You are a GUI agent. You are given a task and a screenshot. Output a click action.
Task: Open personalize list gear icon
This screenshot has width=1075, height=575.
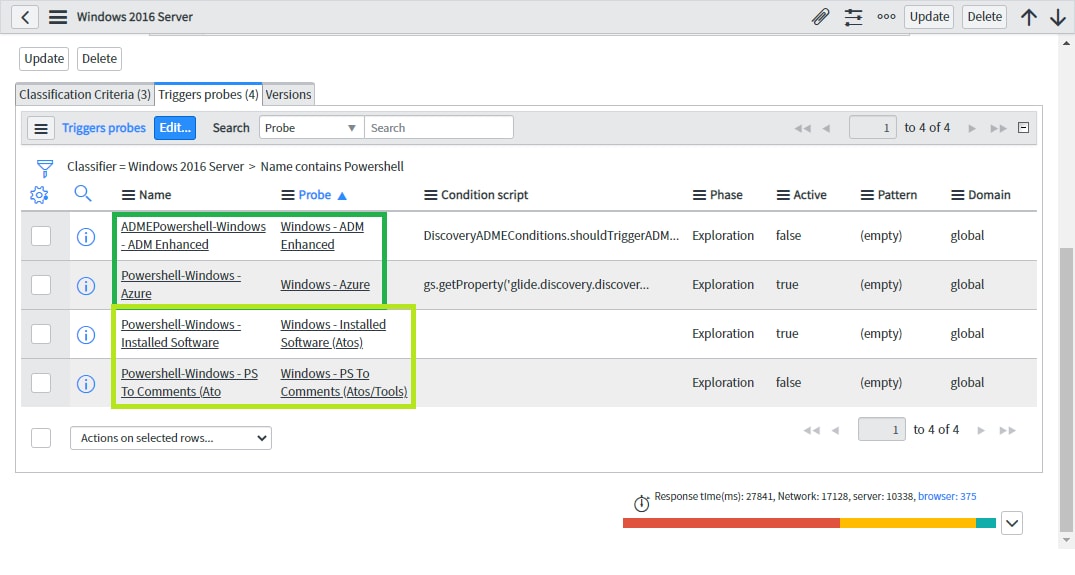click(39, 195)
